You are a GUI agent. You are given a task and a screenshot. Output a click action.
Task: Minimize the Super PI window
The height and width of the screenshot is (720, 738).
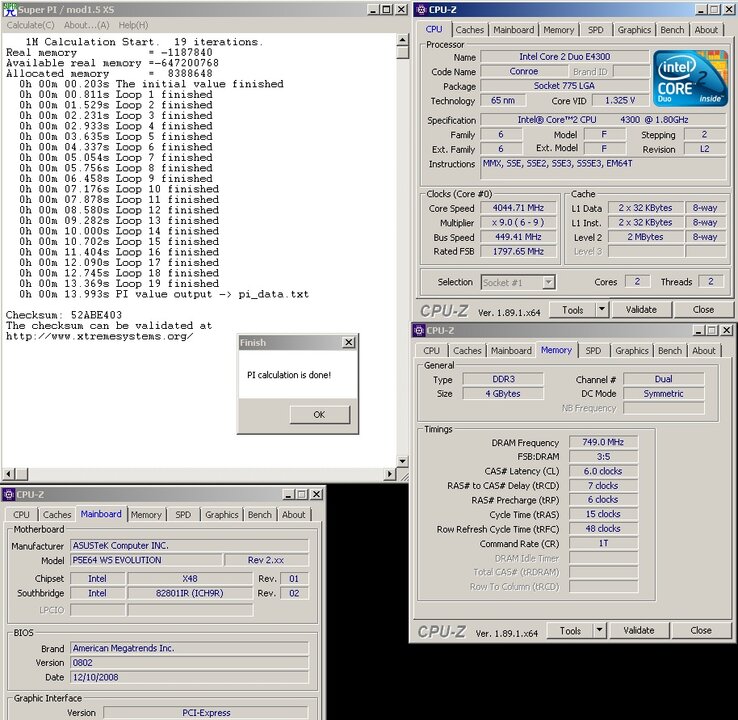click(373, 9)
